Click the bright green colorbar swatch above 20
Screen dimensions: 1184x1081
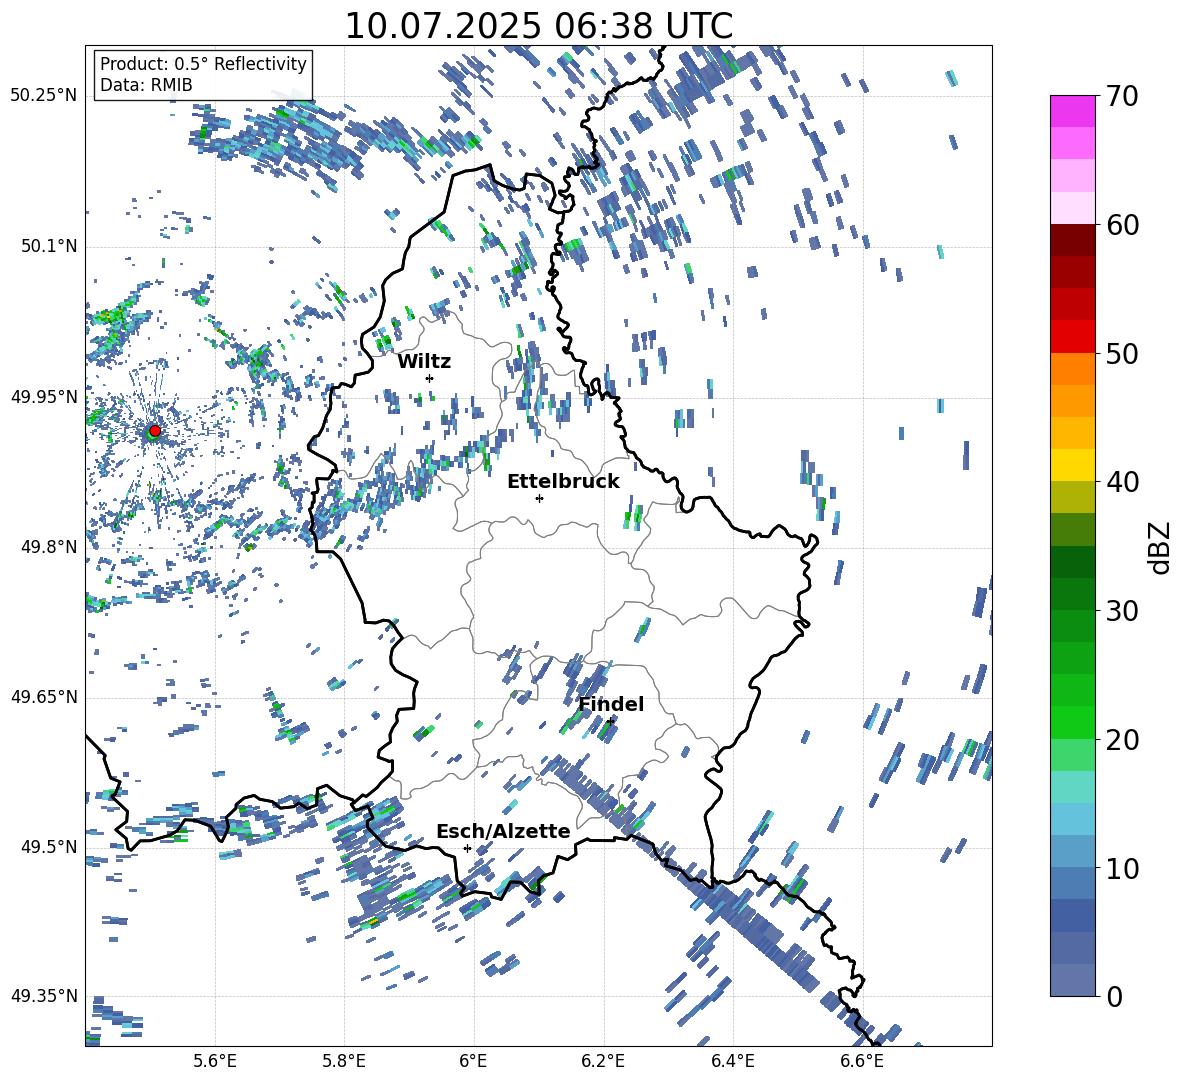pos(1072,722)
